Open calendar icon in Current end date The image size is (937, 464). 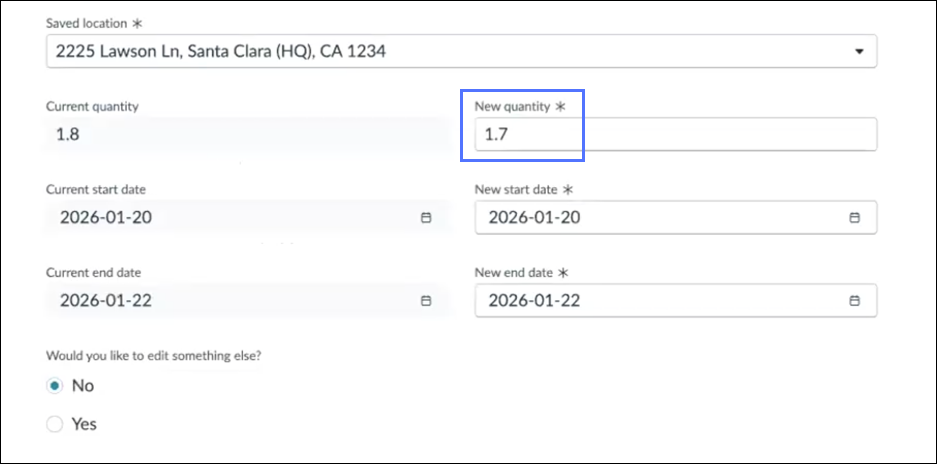tap(426, 300)
